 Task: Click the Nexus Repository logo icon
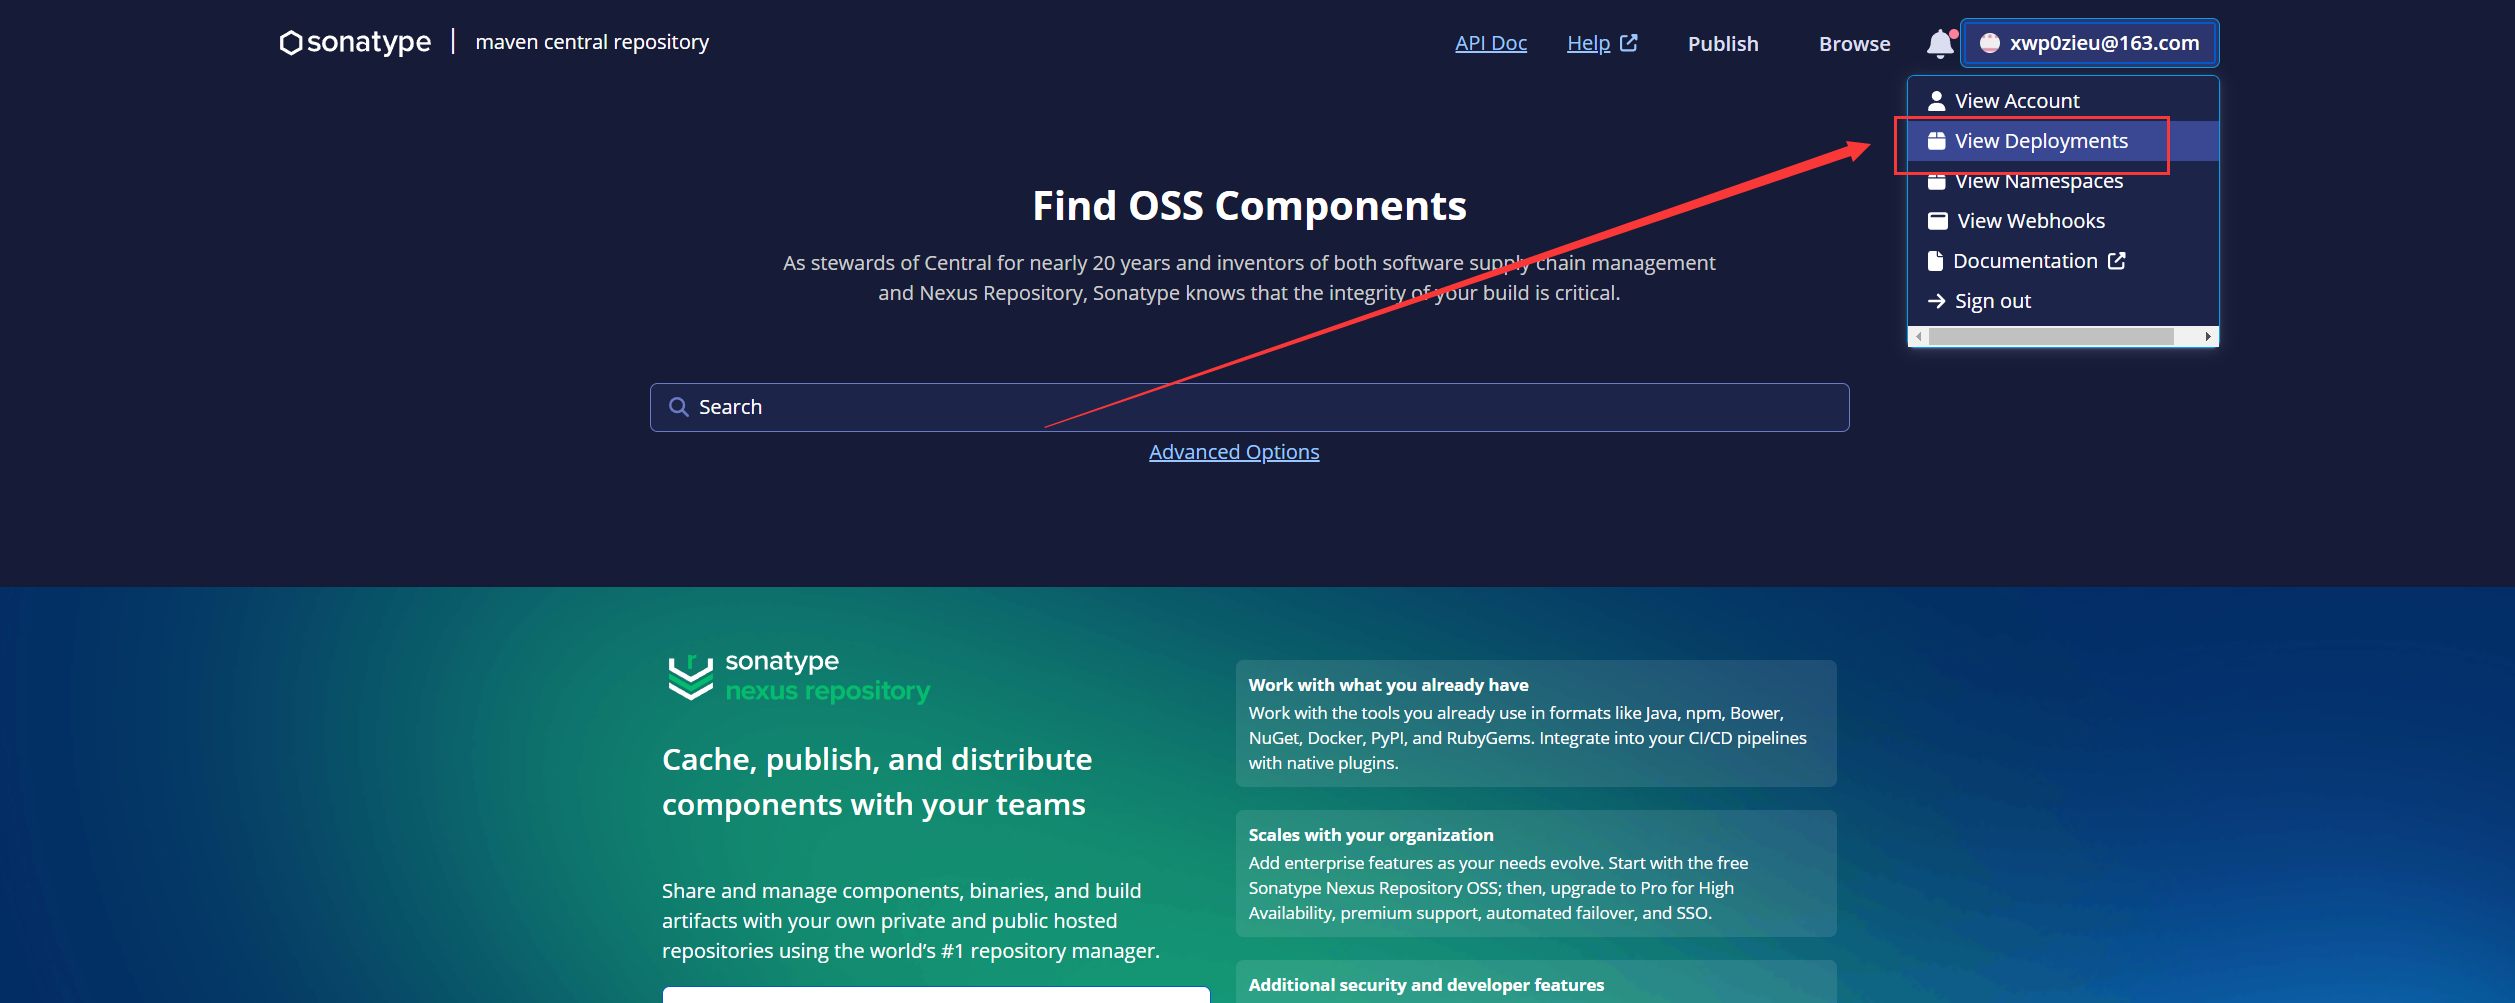pos(691,677)
